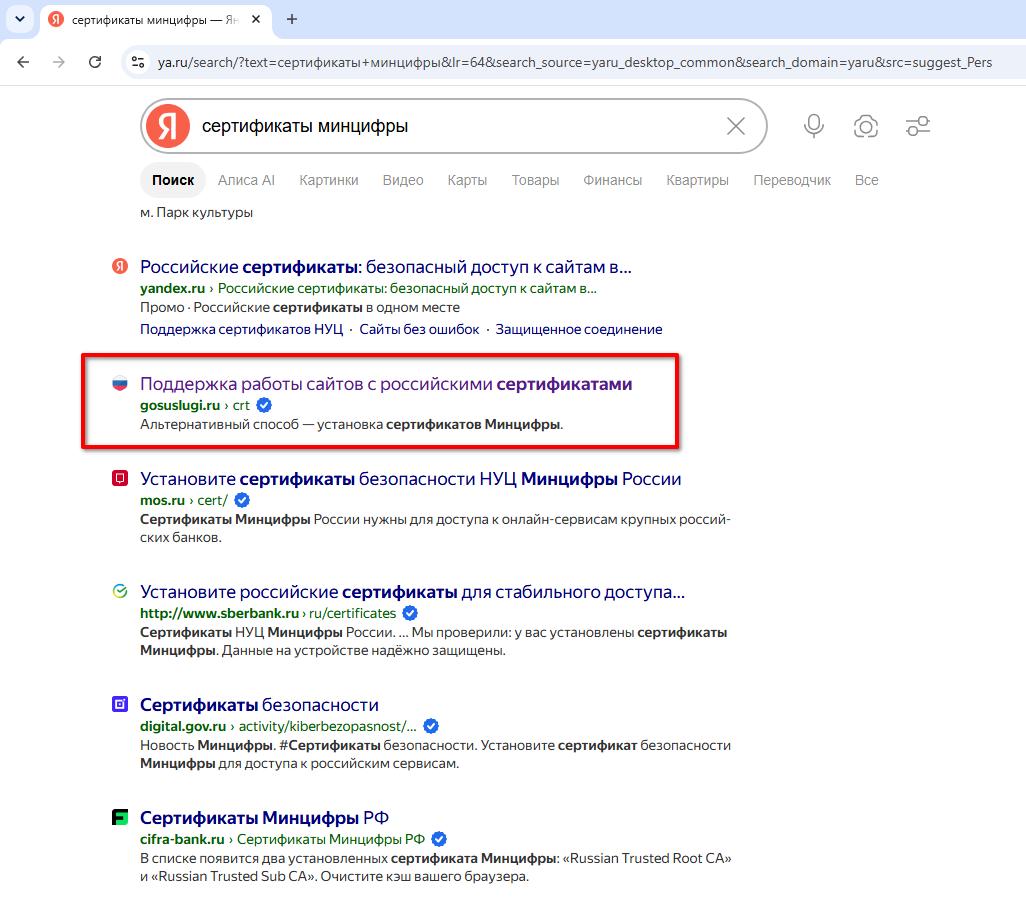
Task: Open Поддержка работы сайтов с российскими сертификатами
Action: click(x=386, y=384)
